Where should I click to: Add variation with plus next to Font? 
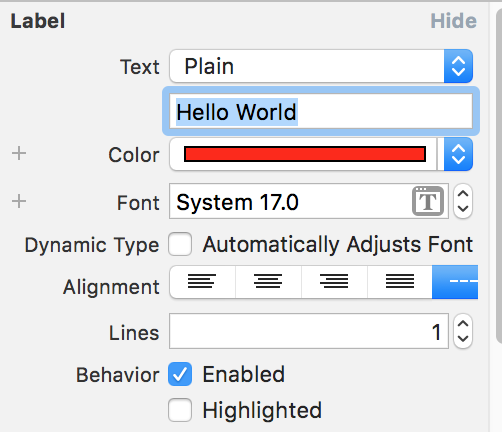(x=19, y=201)
